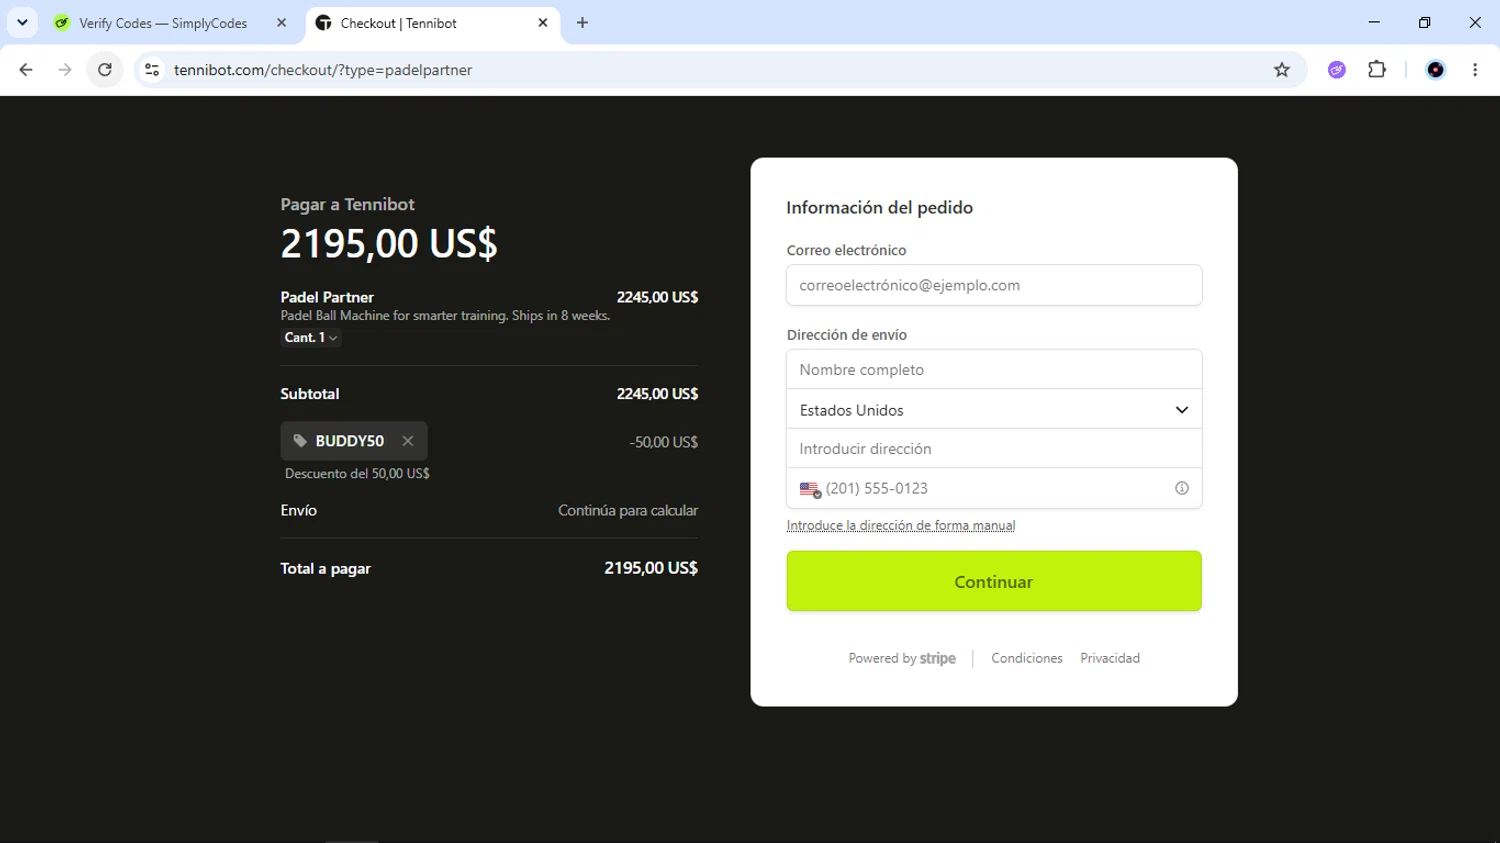
Task: Click the phone number field
Action: 996,488
